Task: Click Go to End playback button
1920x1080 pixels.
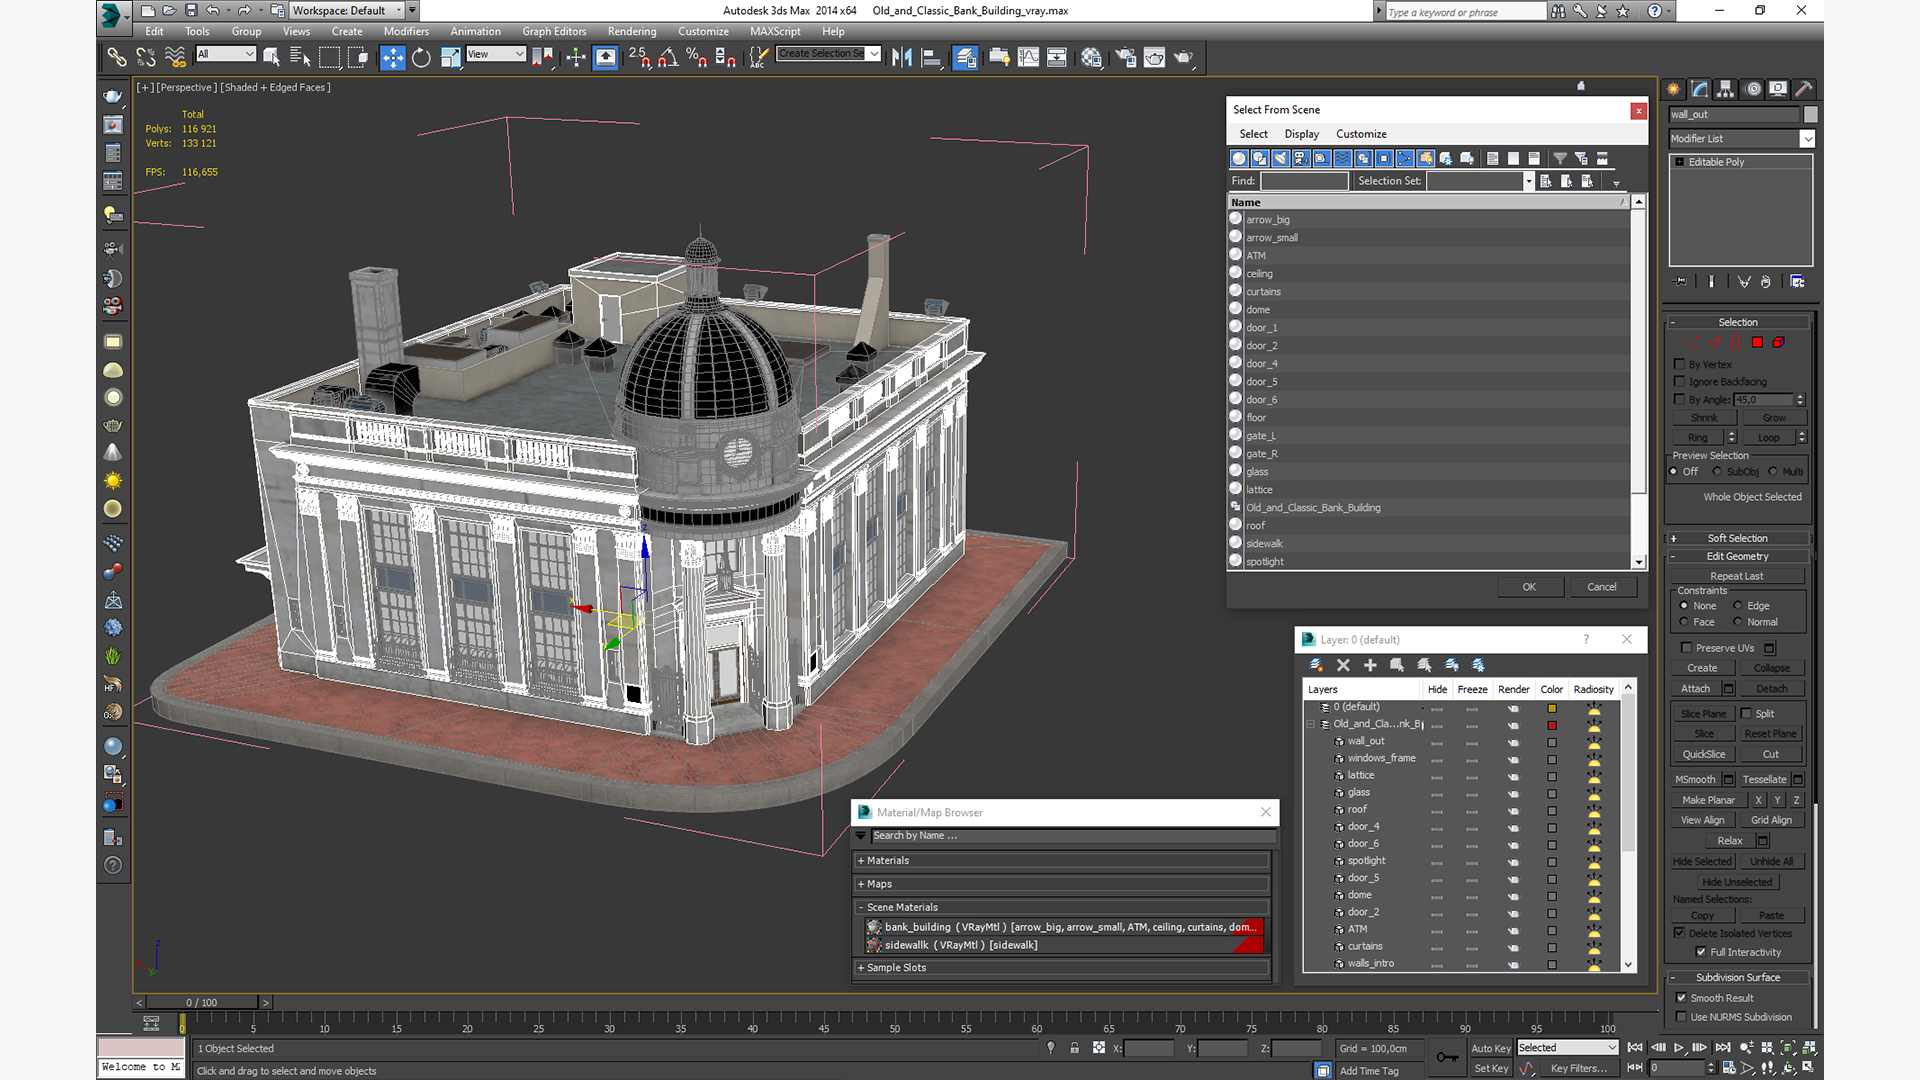Action: tap(1723, 1048)
